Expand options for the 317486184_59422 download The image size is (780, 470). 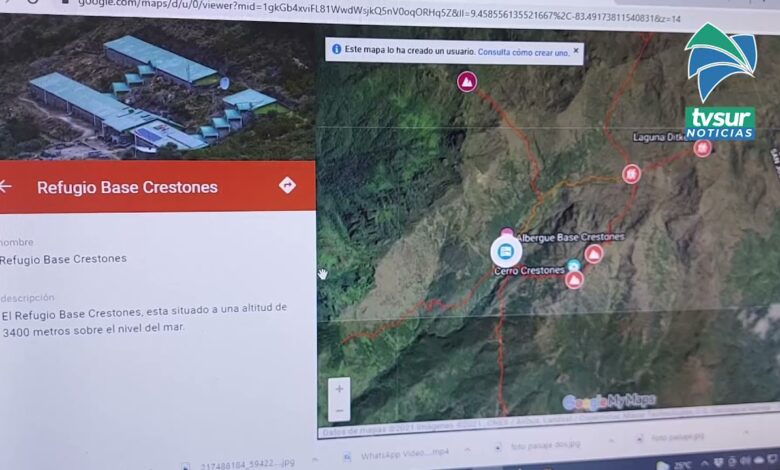tap(314, 460)
